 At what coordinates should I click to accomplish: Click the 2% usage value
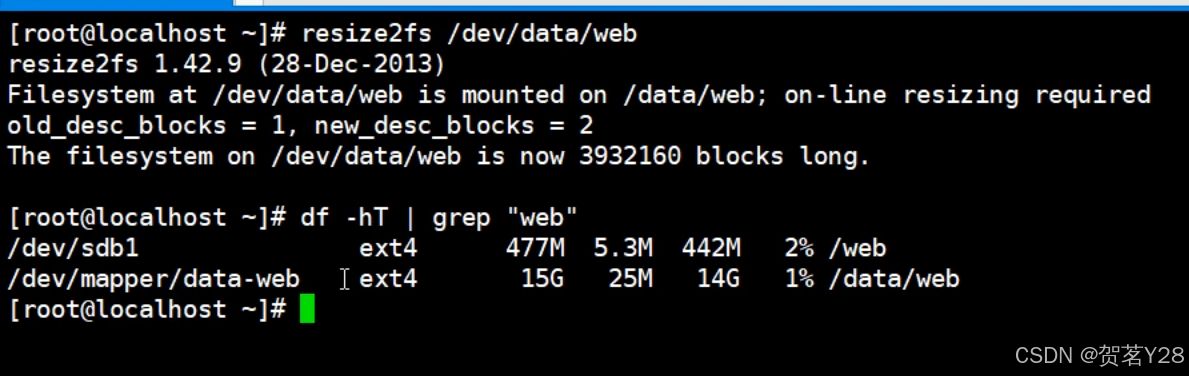coord(799,248)
